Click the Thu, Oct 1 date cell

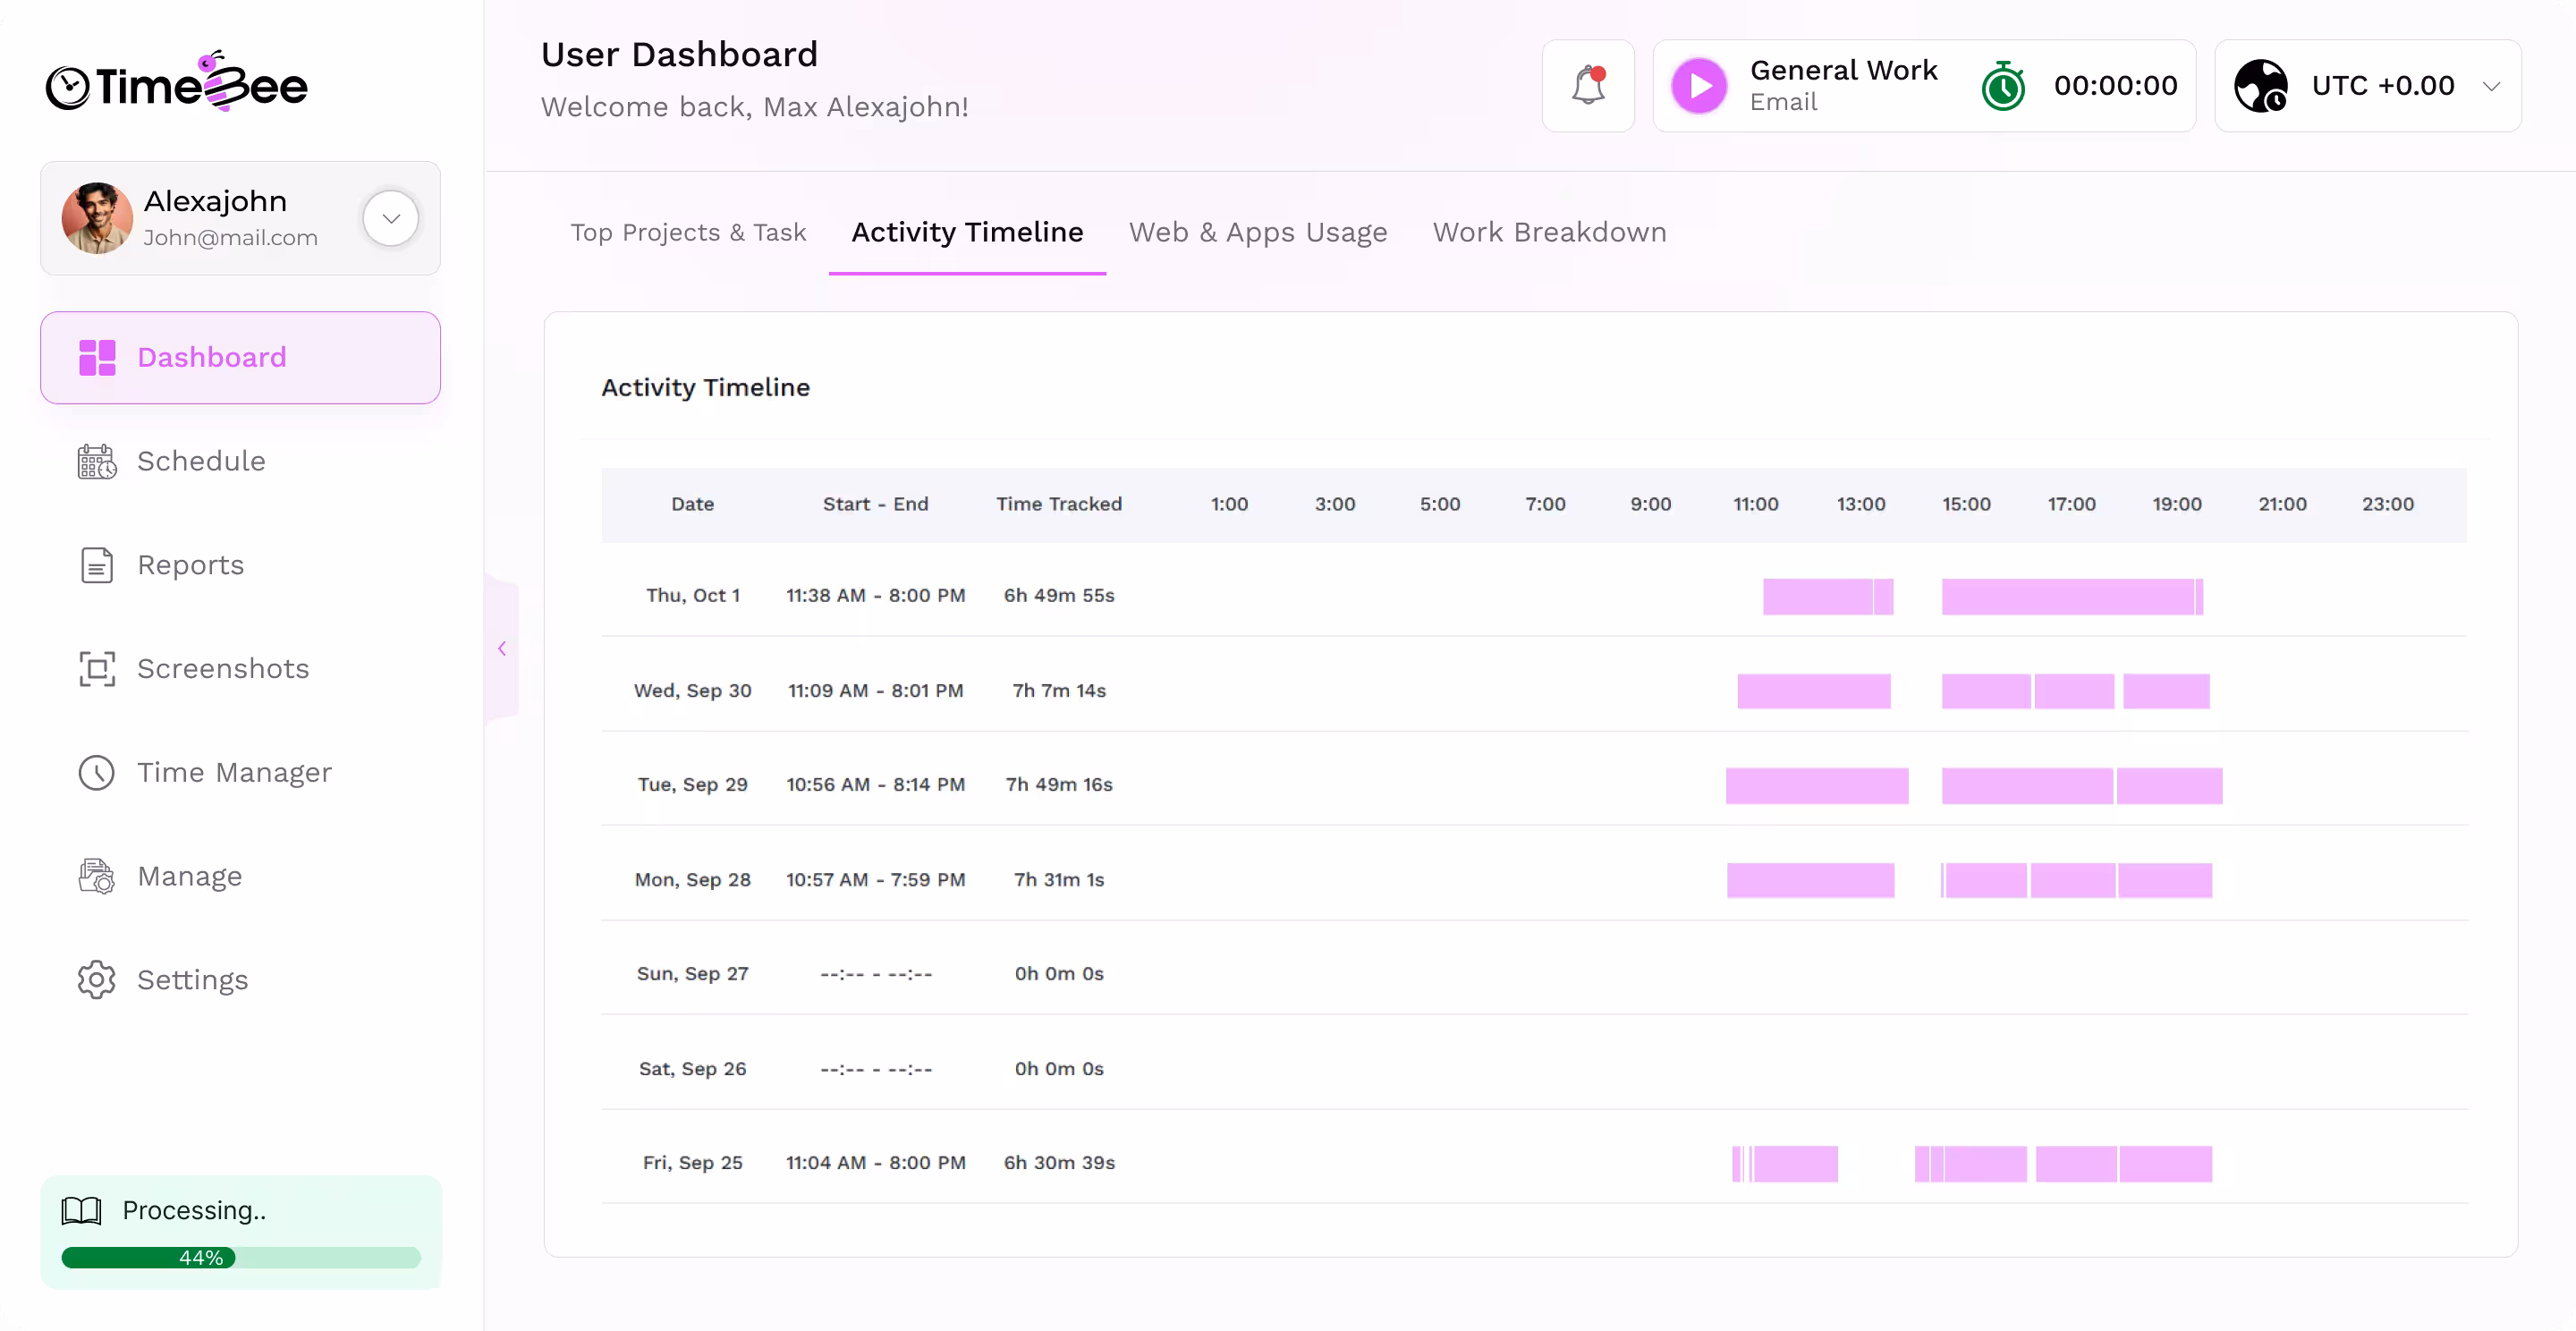click(x=692, y=596)
